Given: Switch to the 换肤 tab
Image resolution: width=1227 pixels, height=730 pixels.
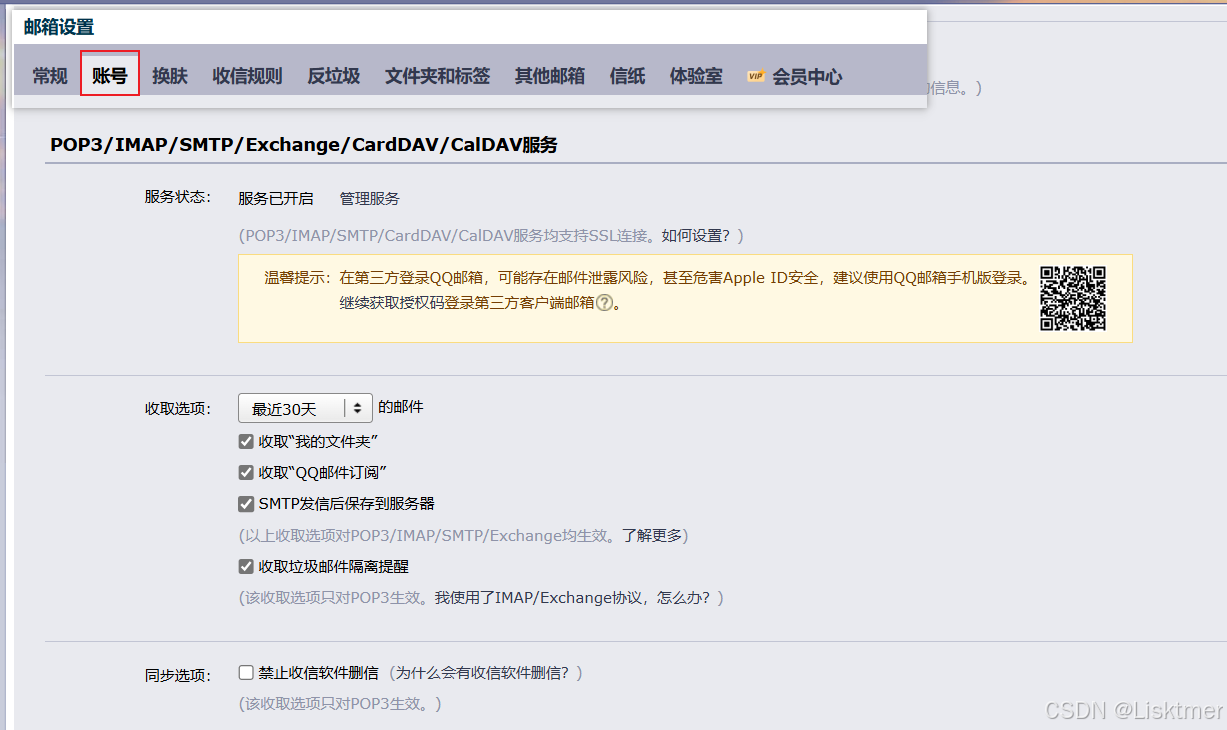Looking at the screenshot, I should pos(169,75).
